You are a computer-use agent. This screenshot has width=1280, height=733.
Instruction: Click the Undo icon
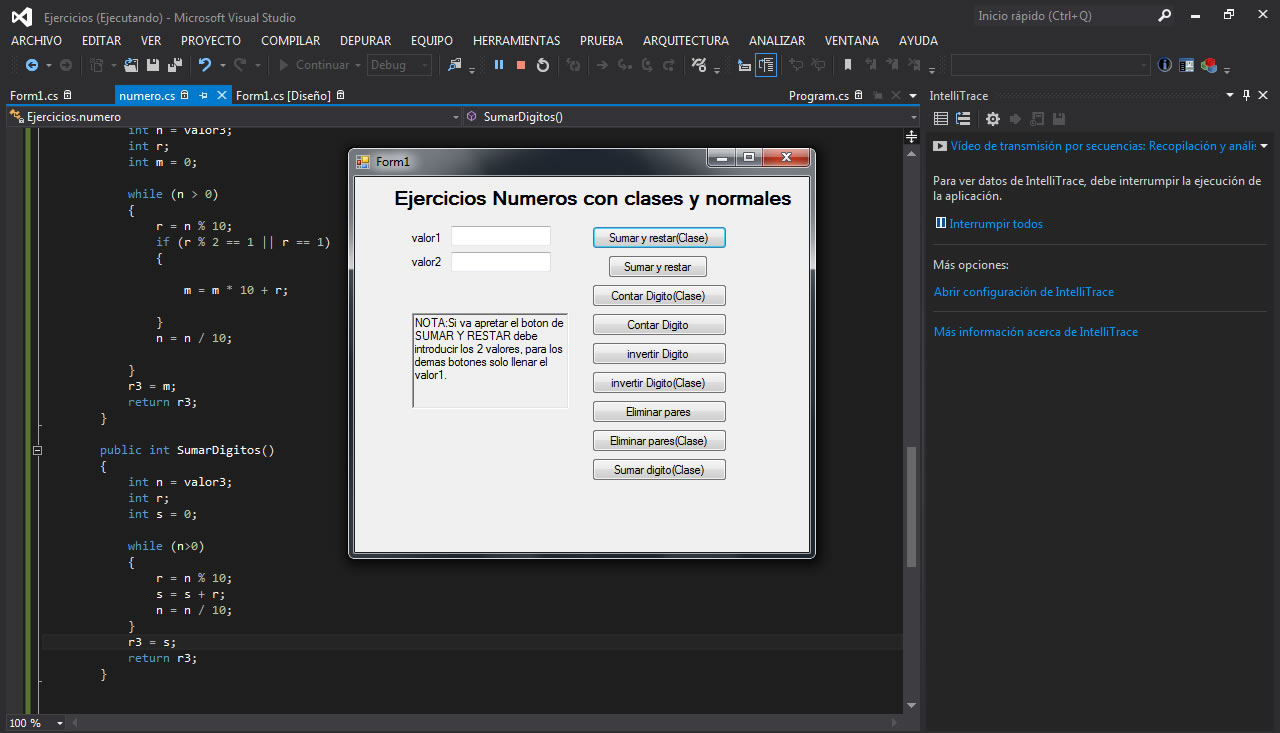tap(205, 65)
